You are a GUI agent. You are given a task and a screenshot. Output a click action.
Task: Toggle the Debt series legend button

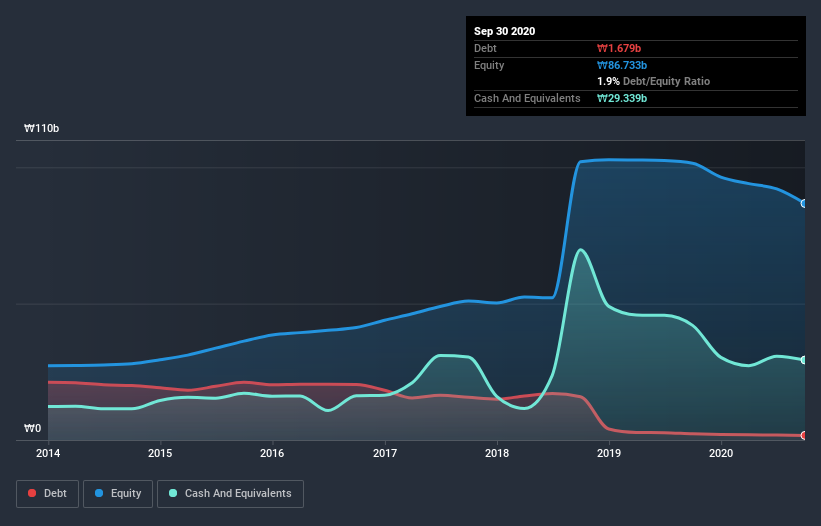pos(48,494)
